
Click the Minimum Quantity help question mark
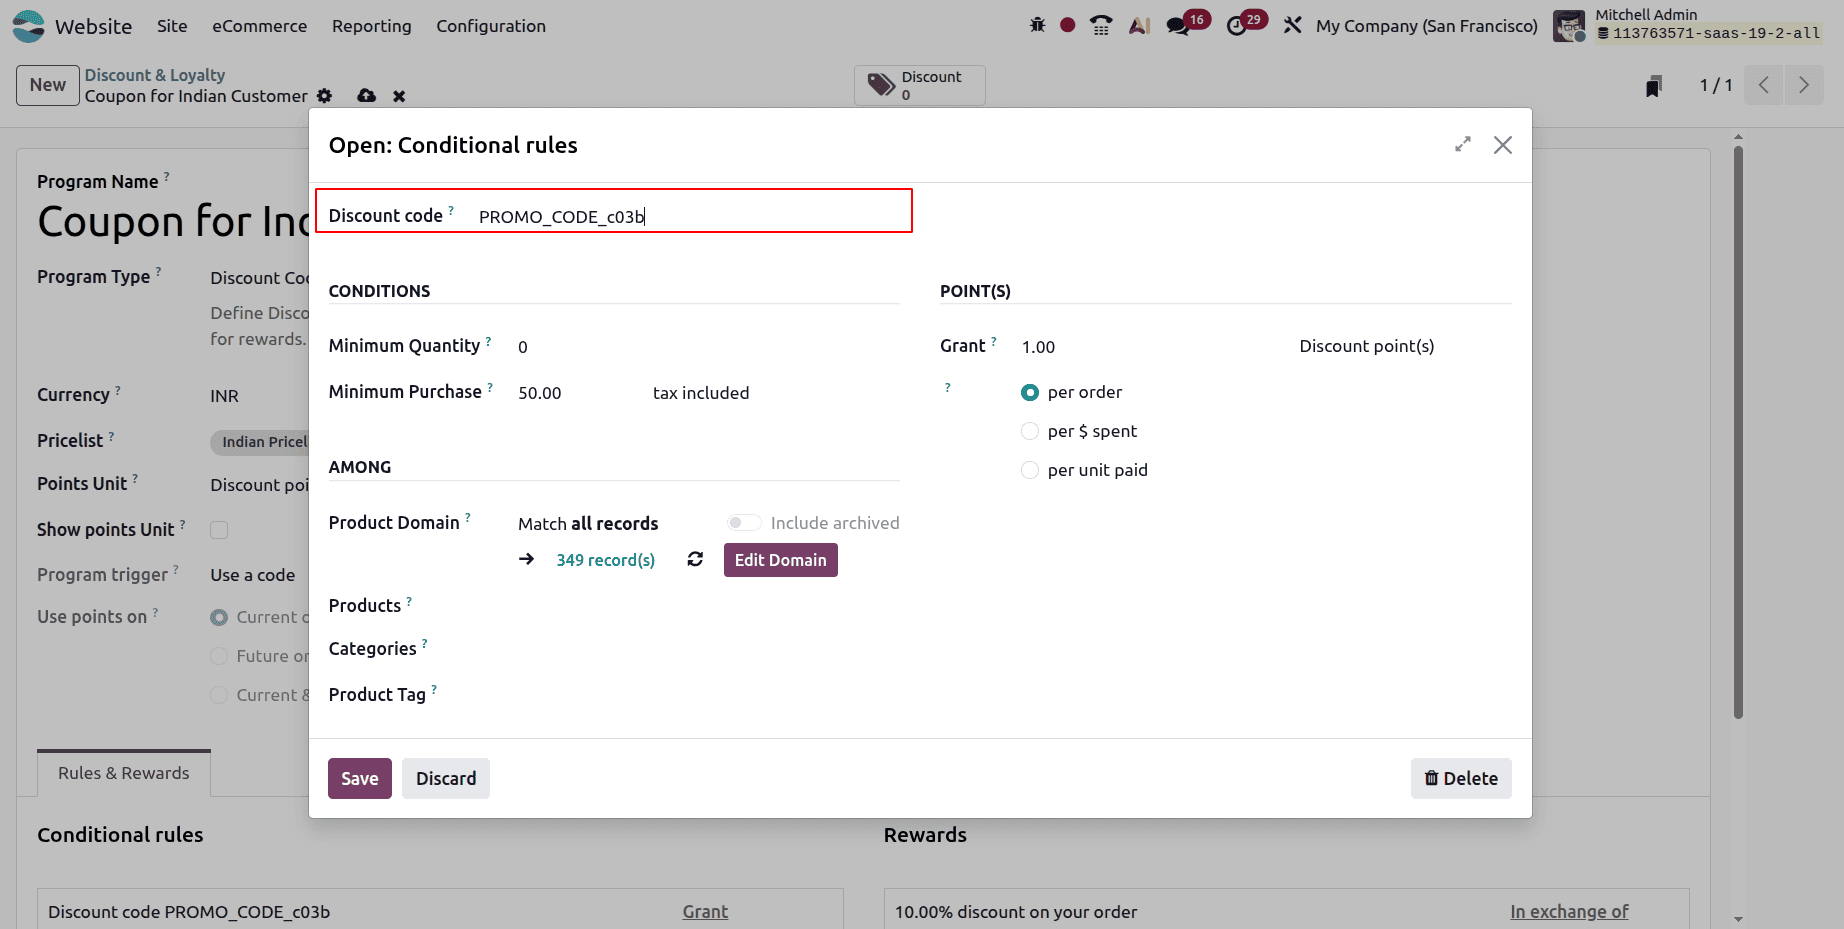[488, 341]
